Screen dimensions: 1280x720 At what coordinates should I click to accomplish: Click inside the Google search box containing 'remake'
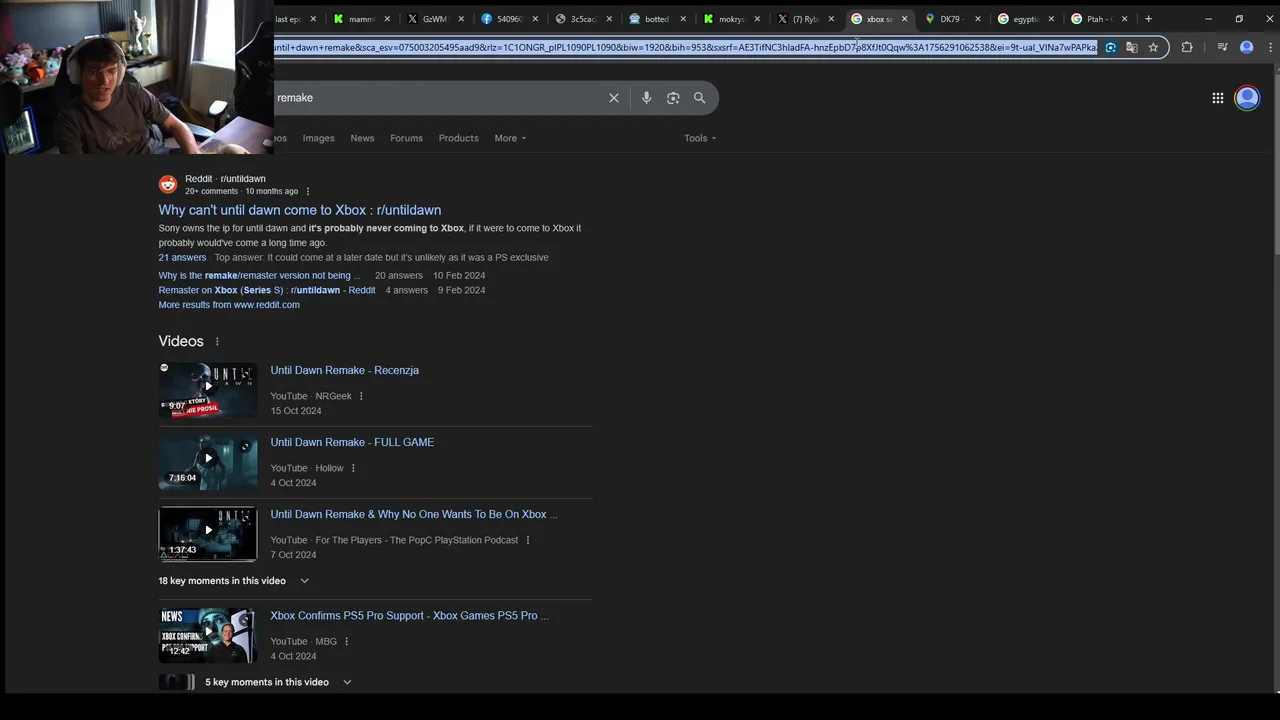440,98
